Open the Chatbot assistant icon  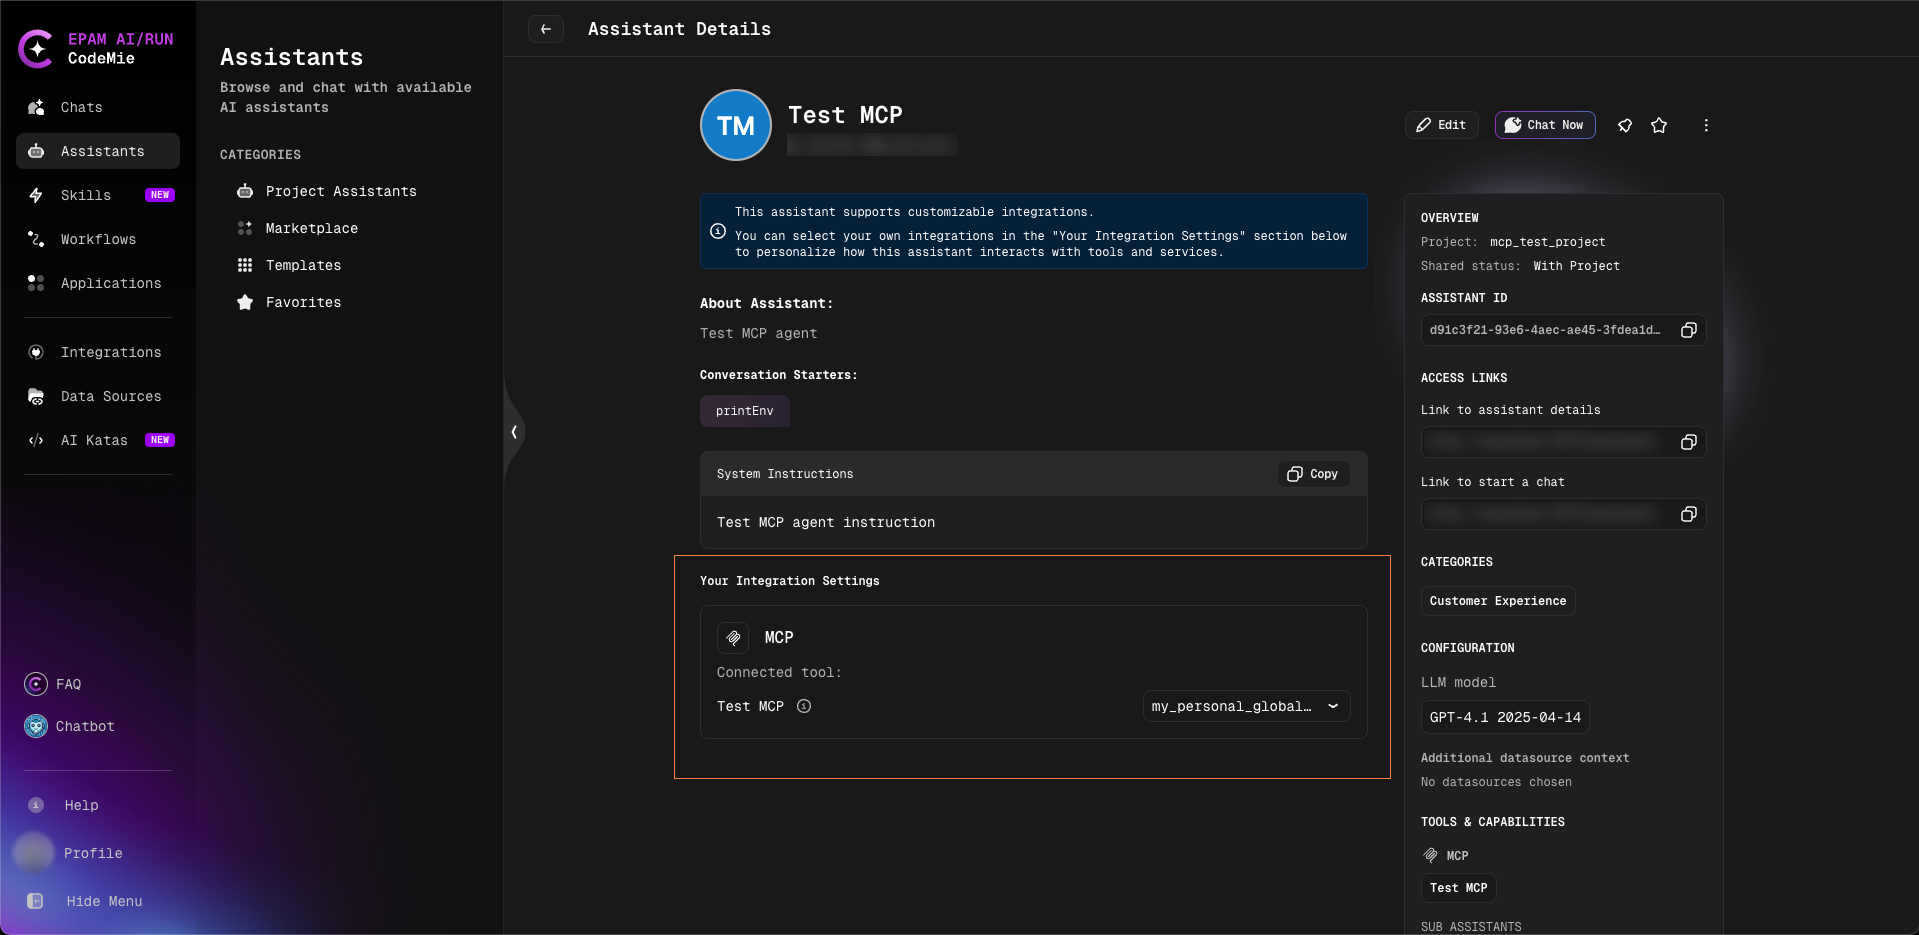pos(36,726)
